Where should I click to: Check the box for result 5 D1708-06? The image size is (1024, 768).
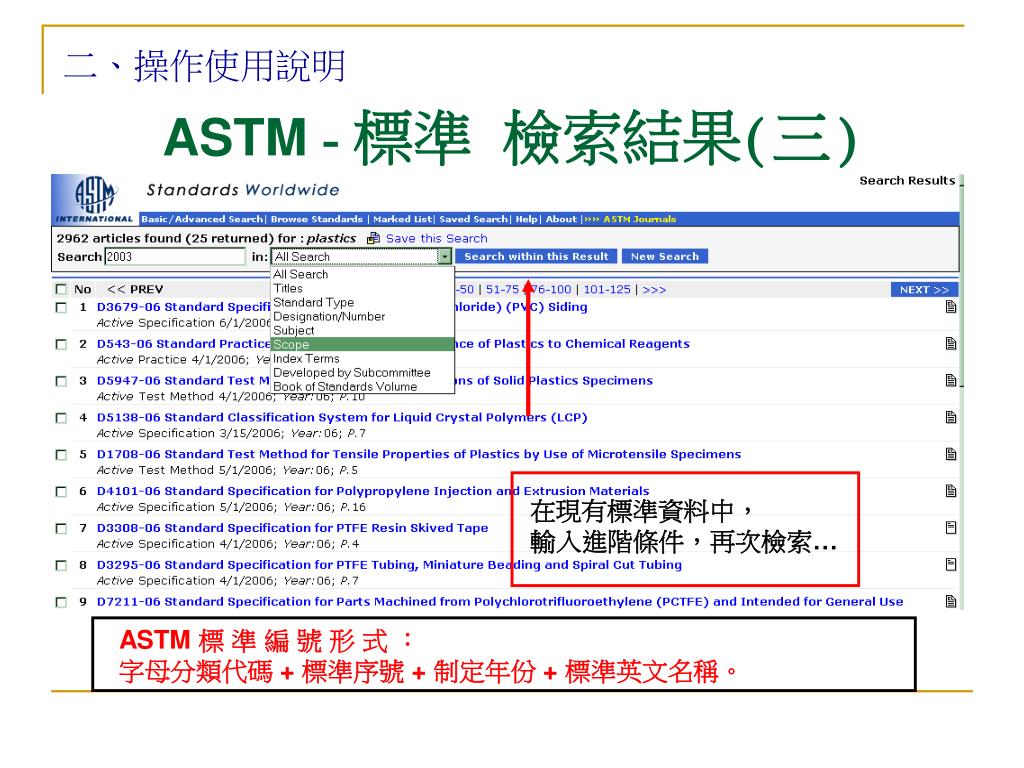click(61, 455)
